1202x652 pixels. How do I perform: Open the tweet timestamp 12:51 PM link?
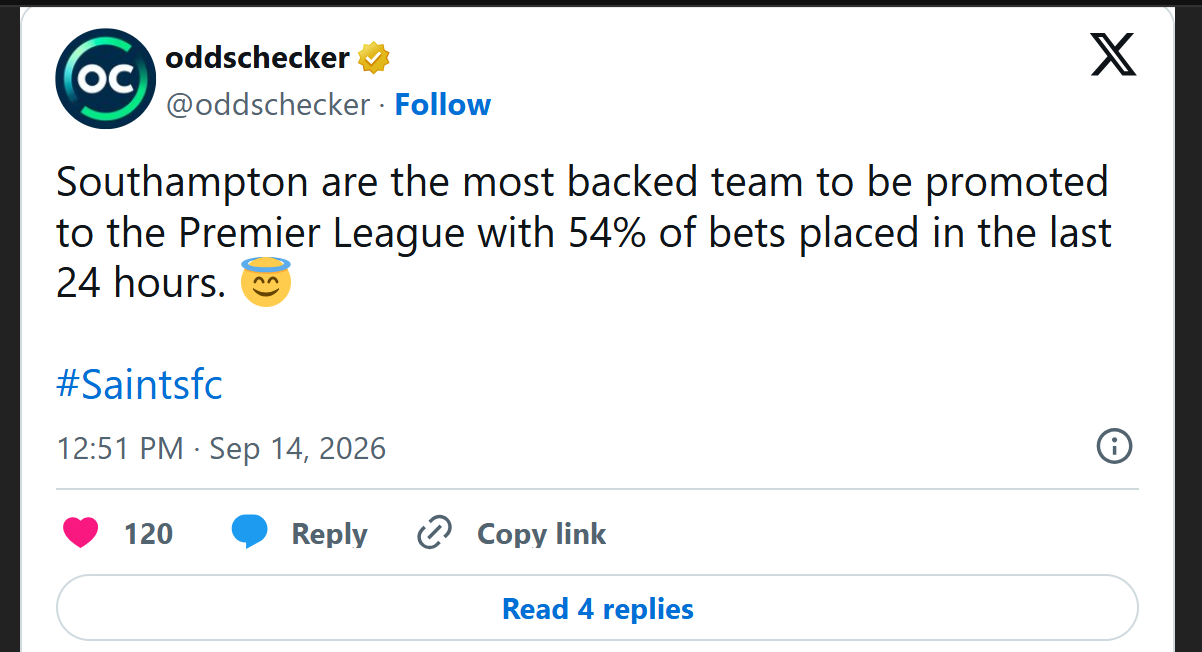pyautogui.click(x=120, y=448)
